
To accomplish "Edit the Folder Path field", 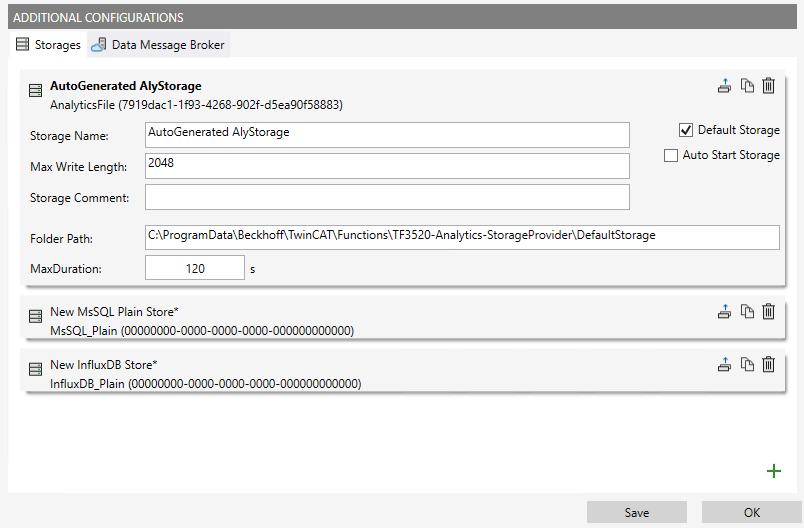I will click(462, 237).
